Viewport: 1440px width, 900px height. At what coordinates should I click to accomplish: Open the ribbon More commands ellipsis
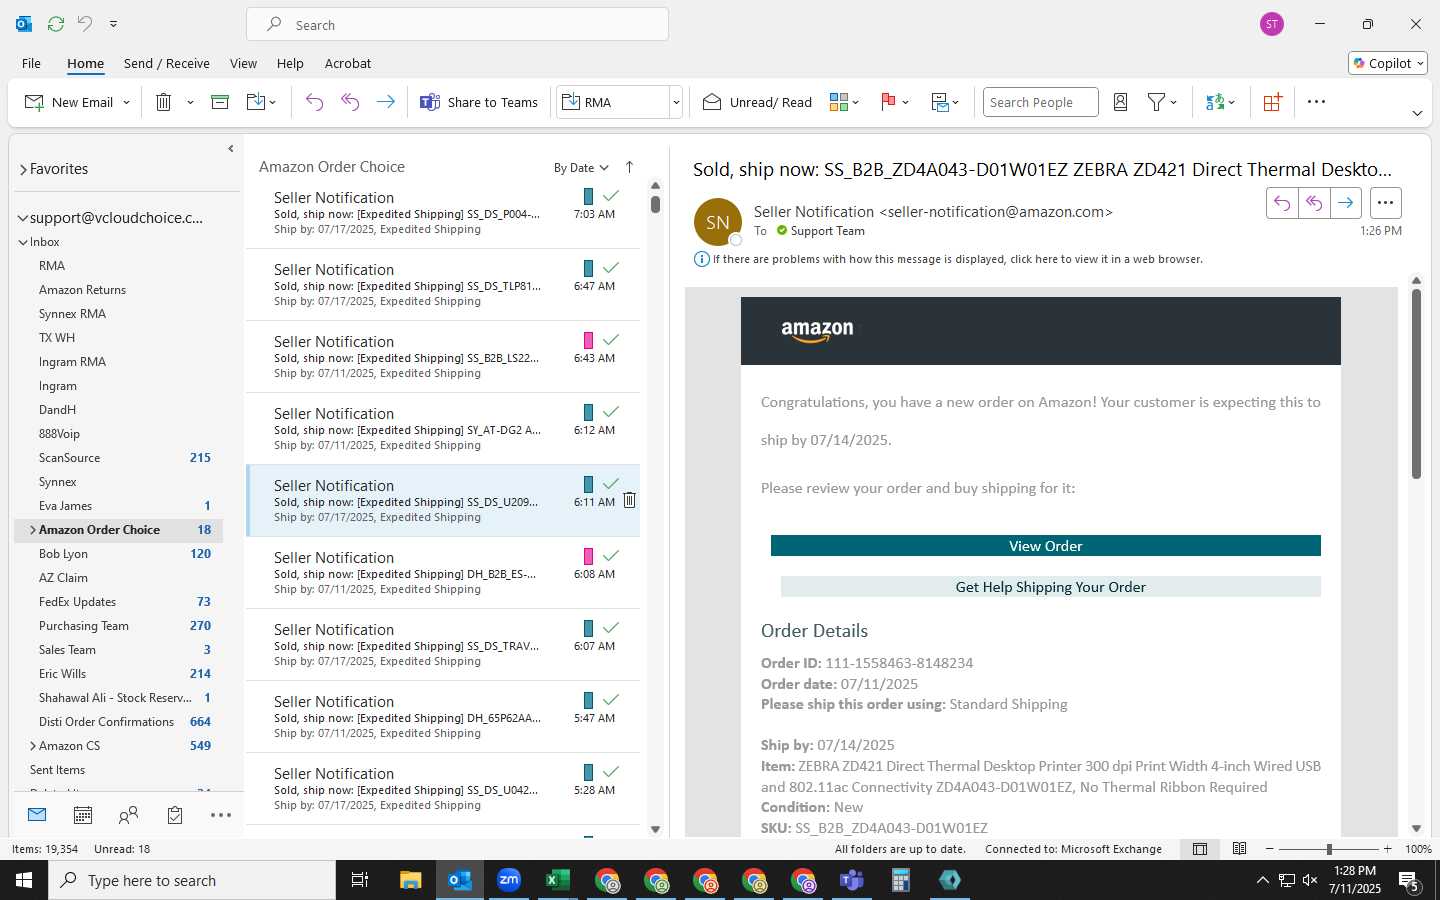click(1316, 102)
